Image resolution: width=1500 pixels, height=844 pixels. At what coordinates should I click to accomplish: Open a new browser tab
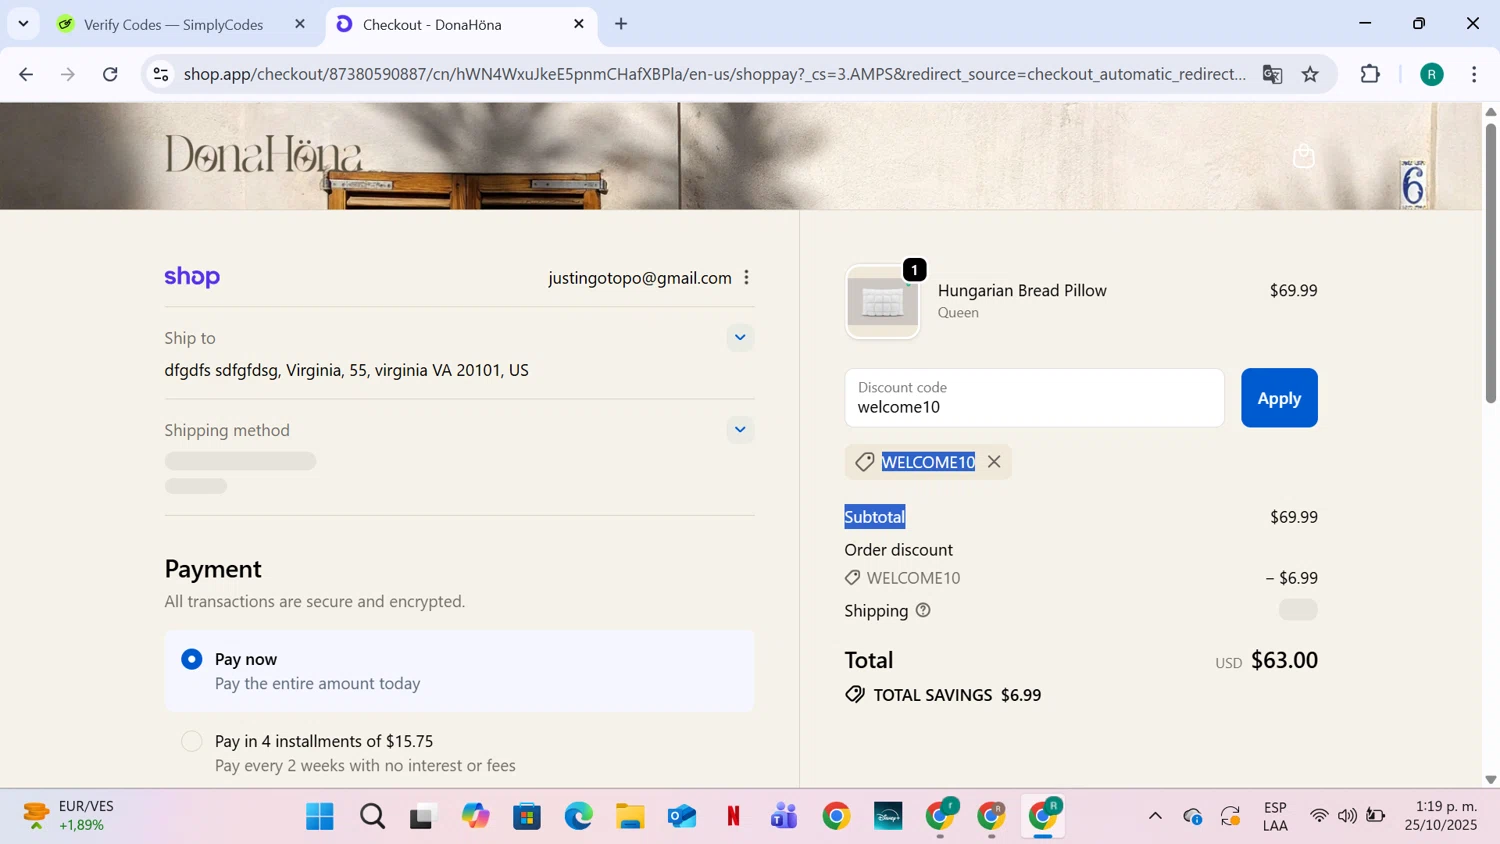click(621, 24)
